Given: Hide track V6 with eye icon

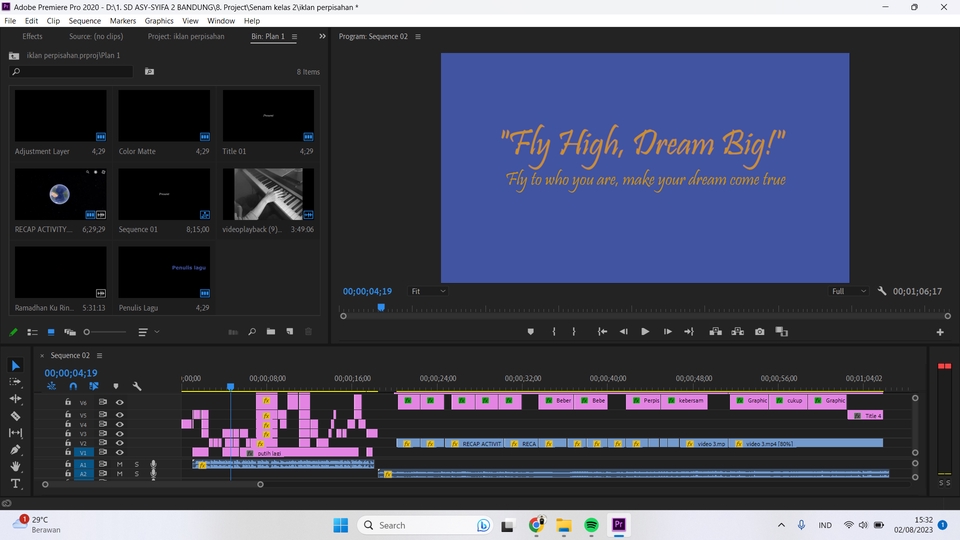Looking at the screenshot, I should (x=119, y=402).
